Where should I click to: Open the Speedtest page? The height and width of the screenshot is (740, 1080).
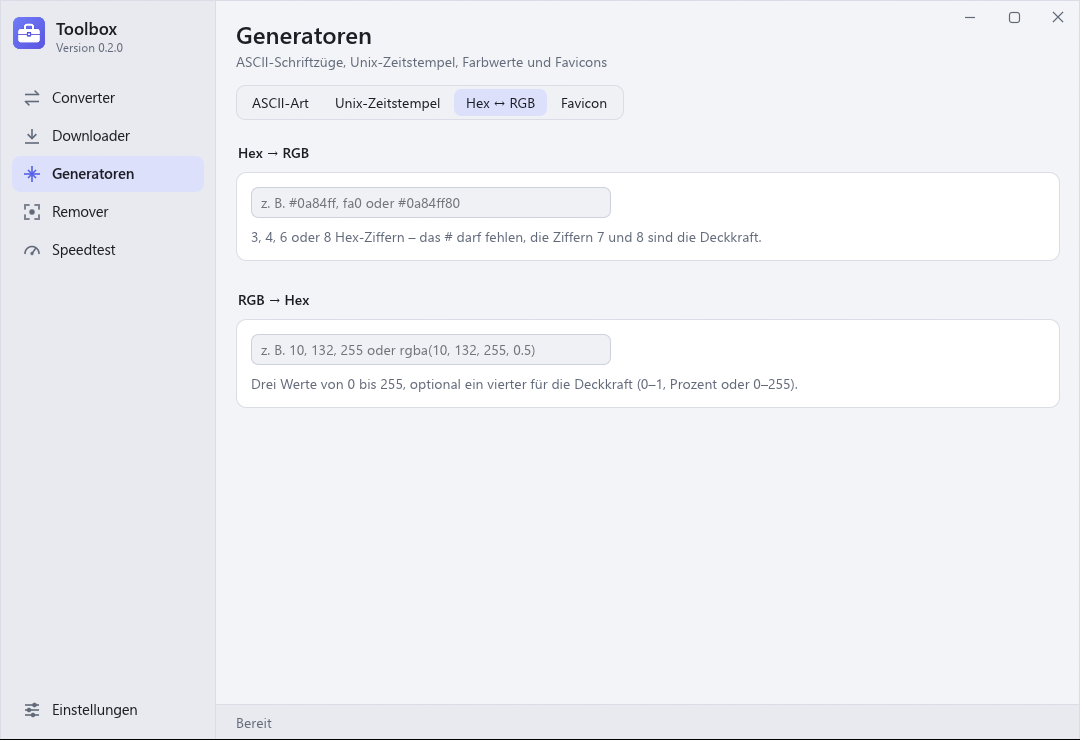point(108,249)
